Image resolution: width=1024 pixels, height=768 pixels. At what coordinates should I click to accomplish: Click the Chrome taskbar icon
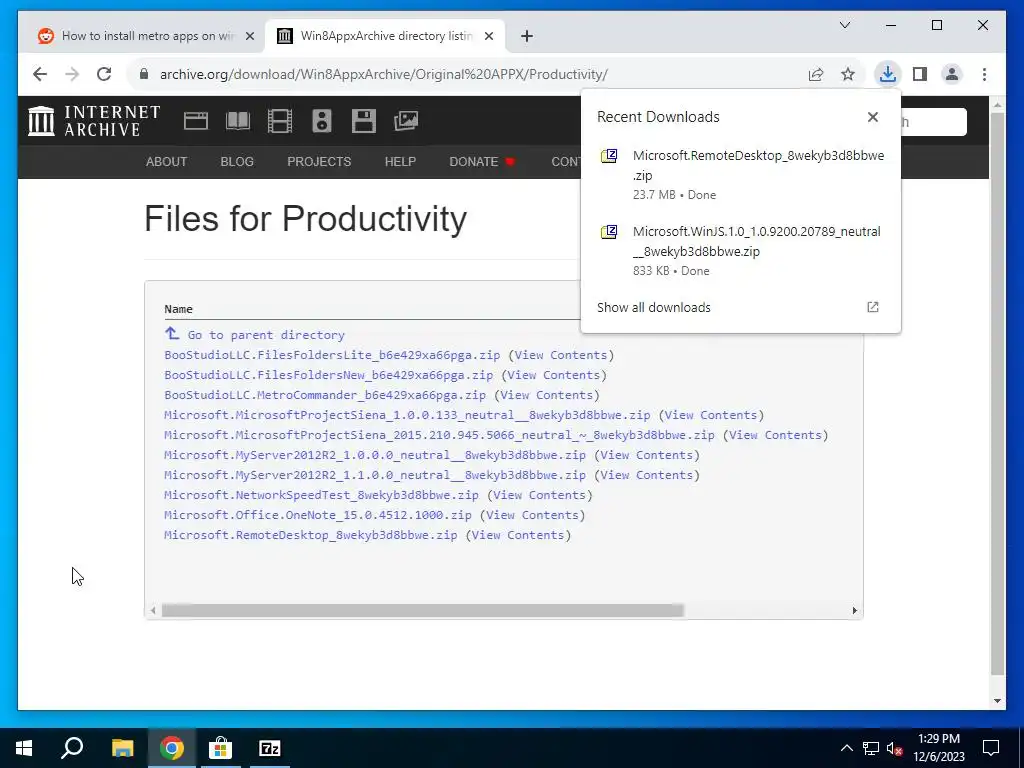click(171, 748)
